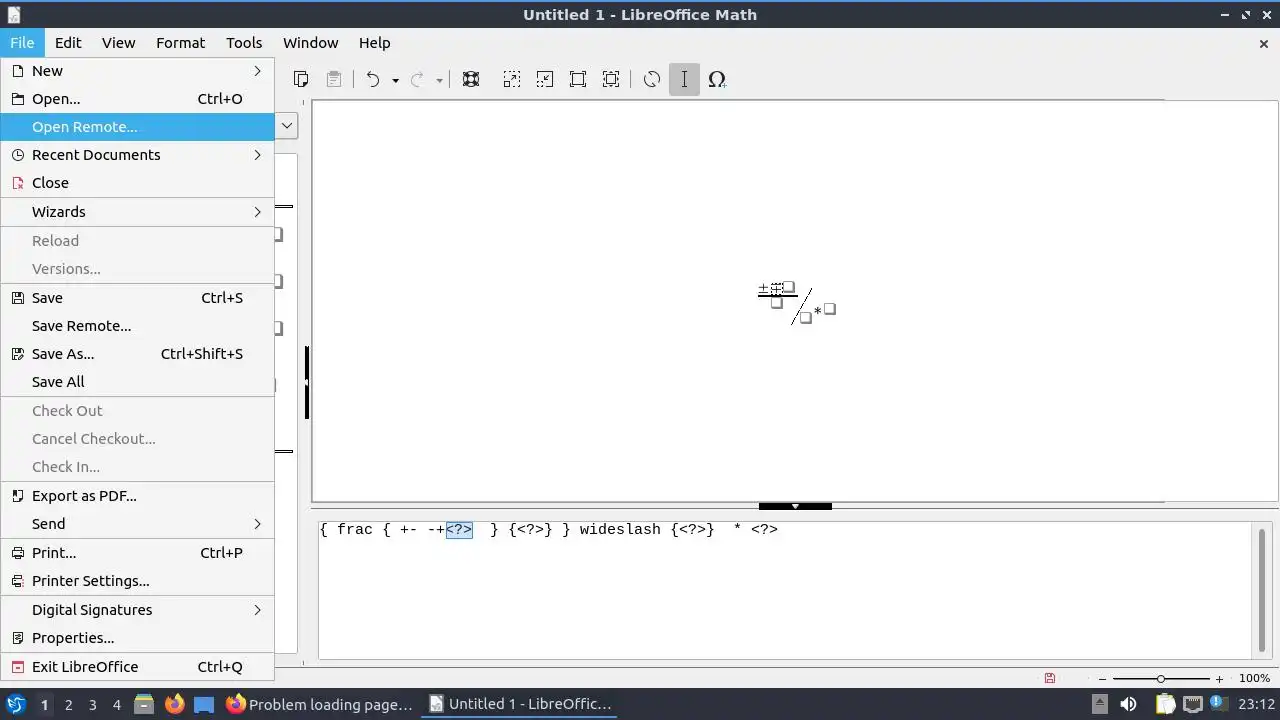Choose Save As... from the menu

click(137, 354)
